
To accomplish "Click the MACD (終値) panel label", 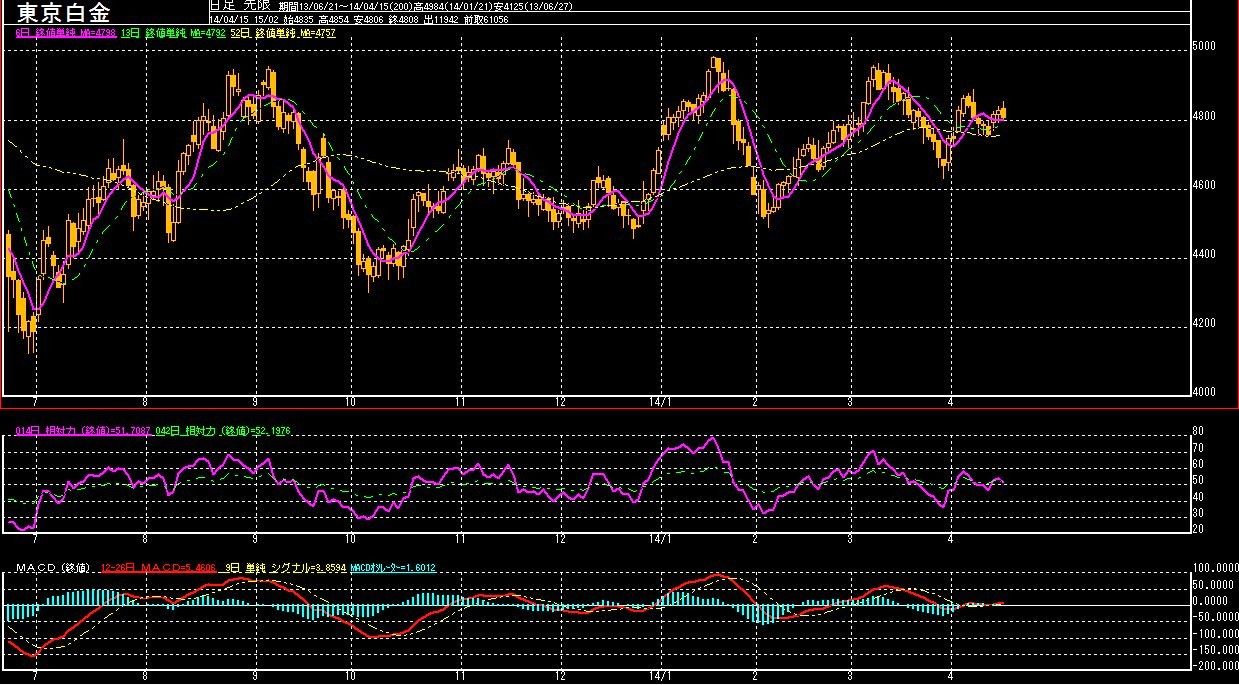I will [54, 567].
